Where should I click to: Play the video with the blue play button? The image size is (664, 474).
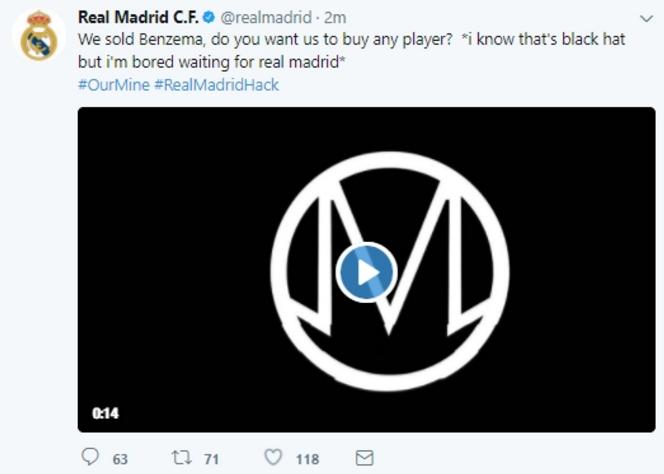coord(366,272)
